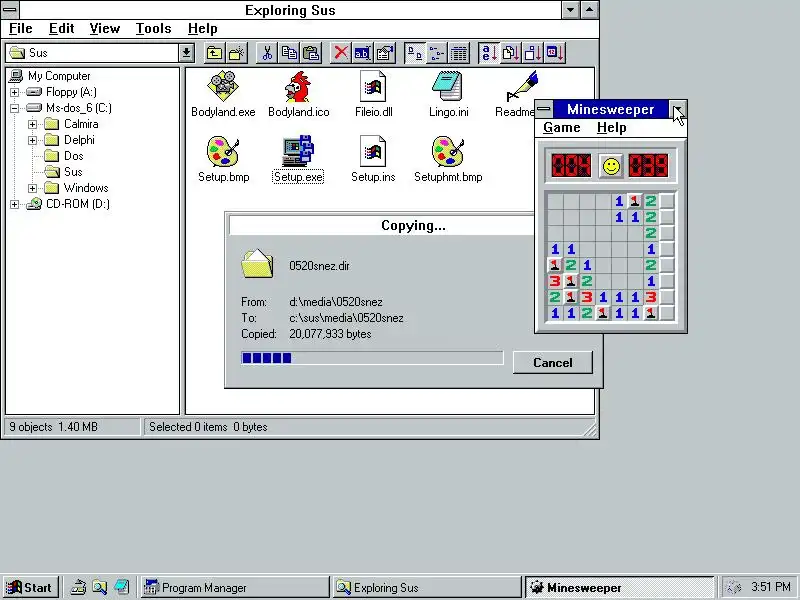Image resolution: width=800 pixels, height=600 pixels.
Task: Open the Game menu in Minesweeper
Action: click(x=562, y=128)
